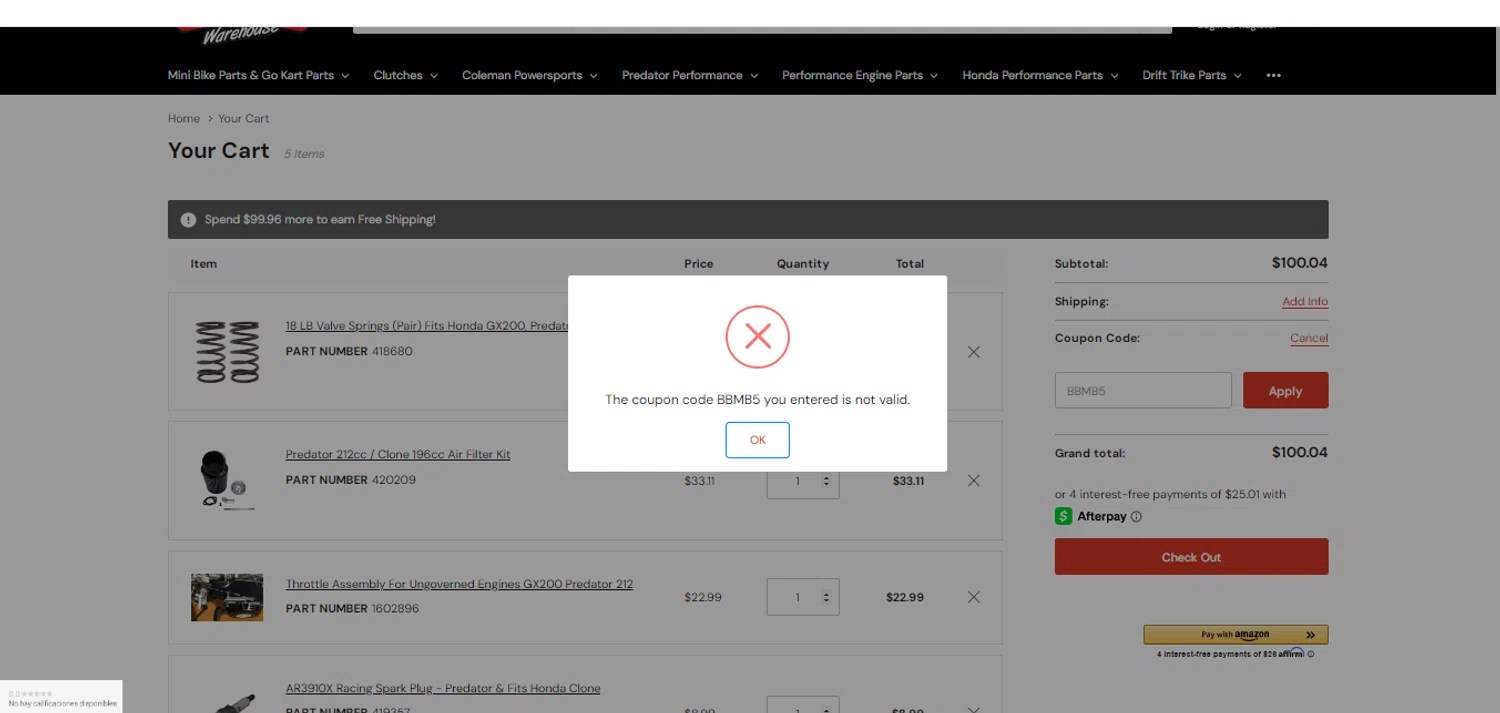This screenshot has width=1500, height=713.
Task: Open Honda Performance Parts menu
Action: [x=1032, y=75]
